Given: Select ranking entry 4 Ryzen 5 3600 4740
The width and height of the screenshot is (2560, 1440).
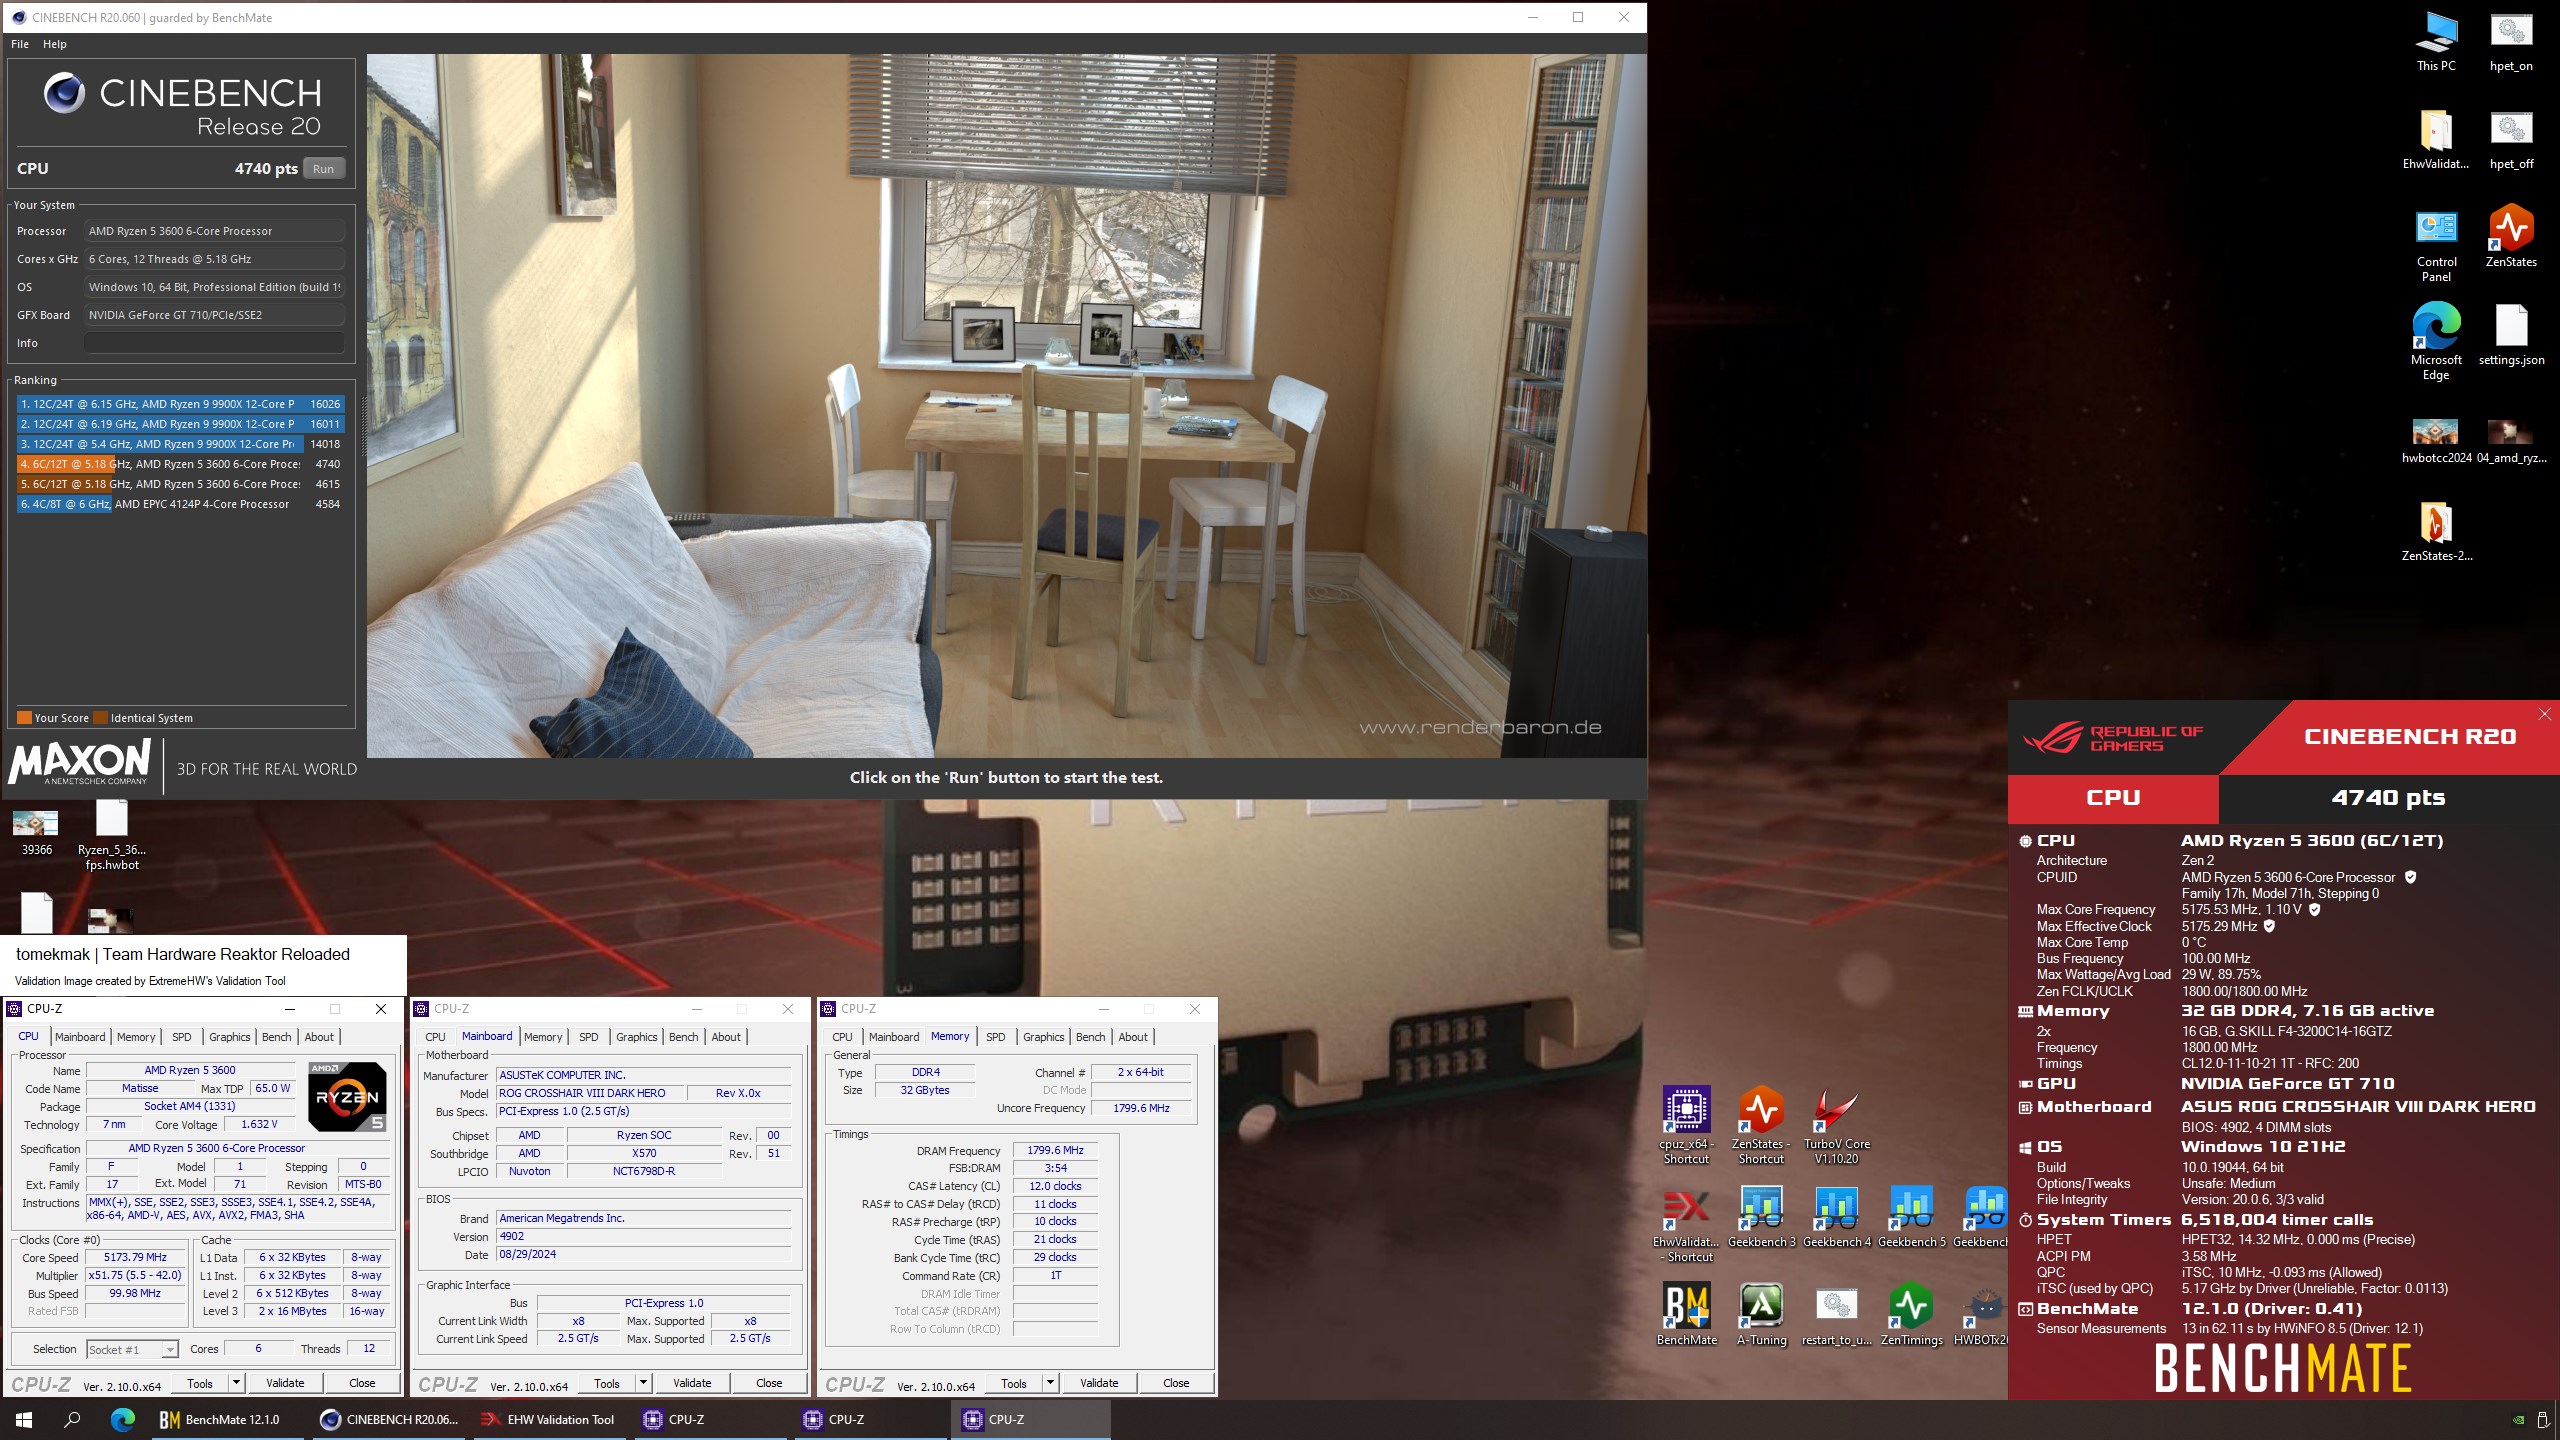Looking at the screenshot, I should (181, 464).
